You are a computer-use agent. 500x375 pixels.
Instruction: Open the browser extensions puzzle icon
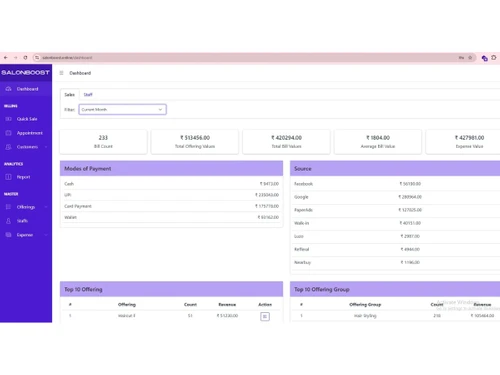click(x=494, y=58)
